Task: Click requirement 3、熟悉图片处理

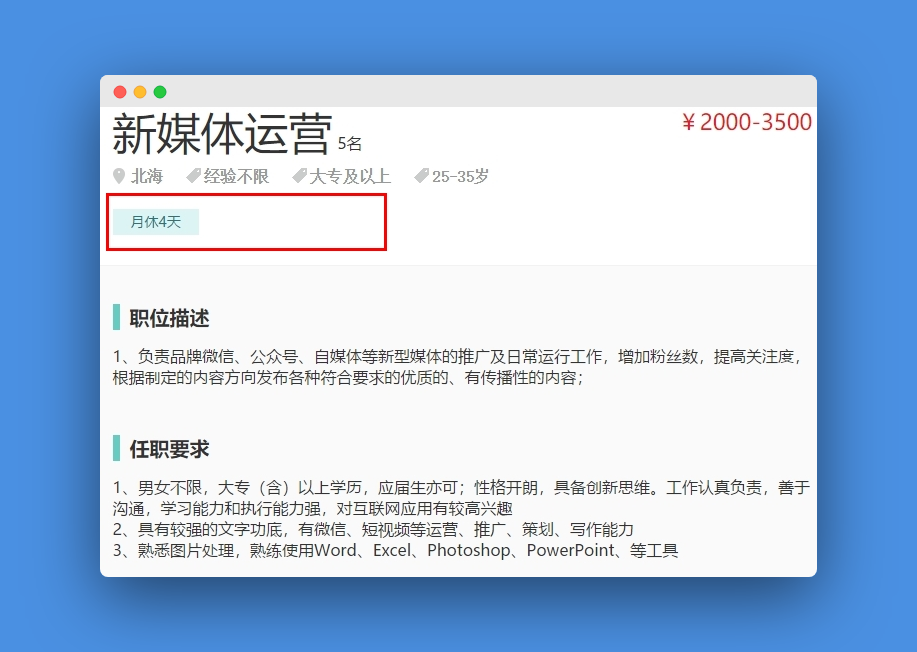Action: click(x=395, y=551)
